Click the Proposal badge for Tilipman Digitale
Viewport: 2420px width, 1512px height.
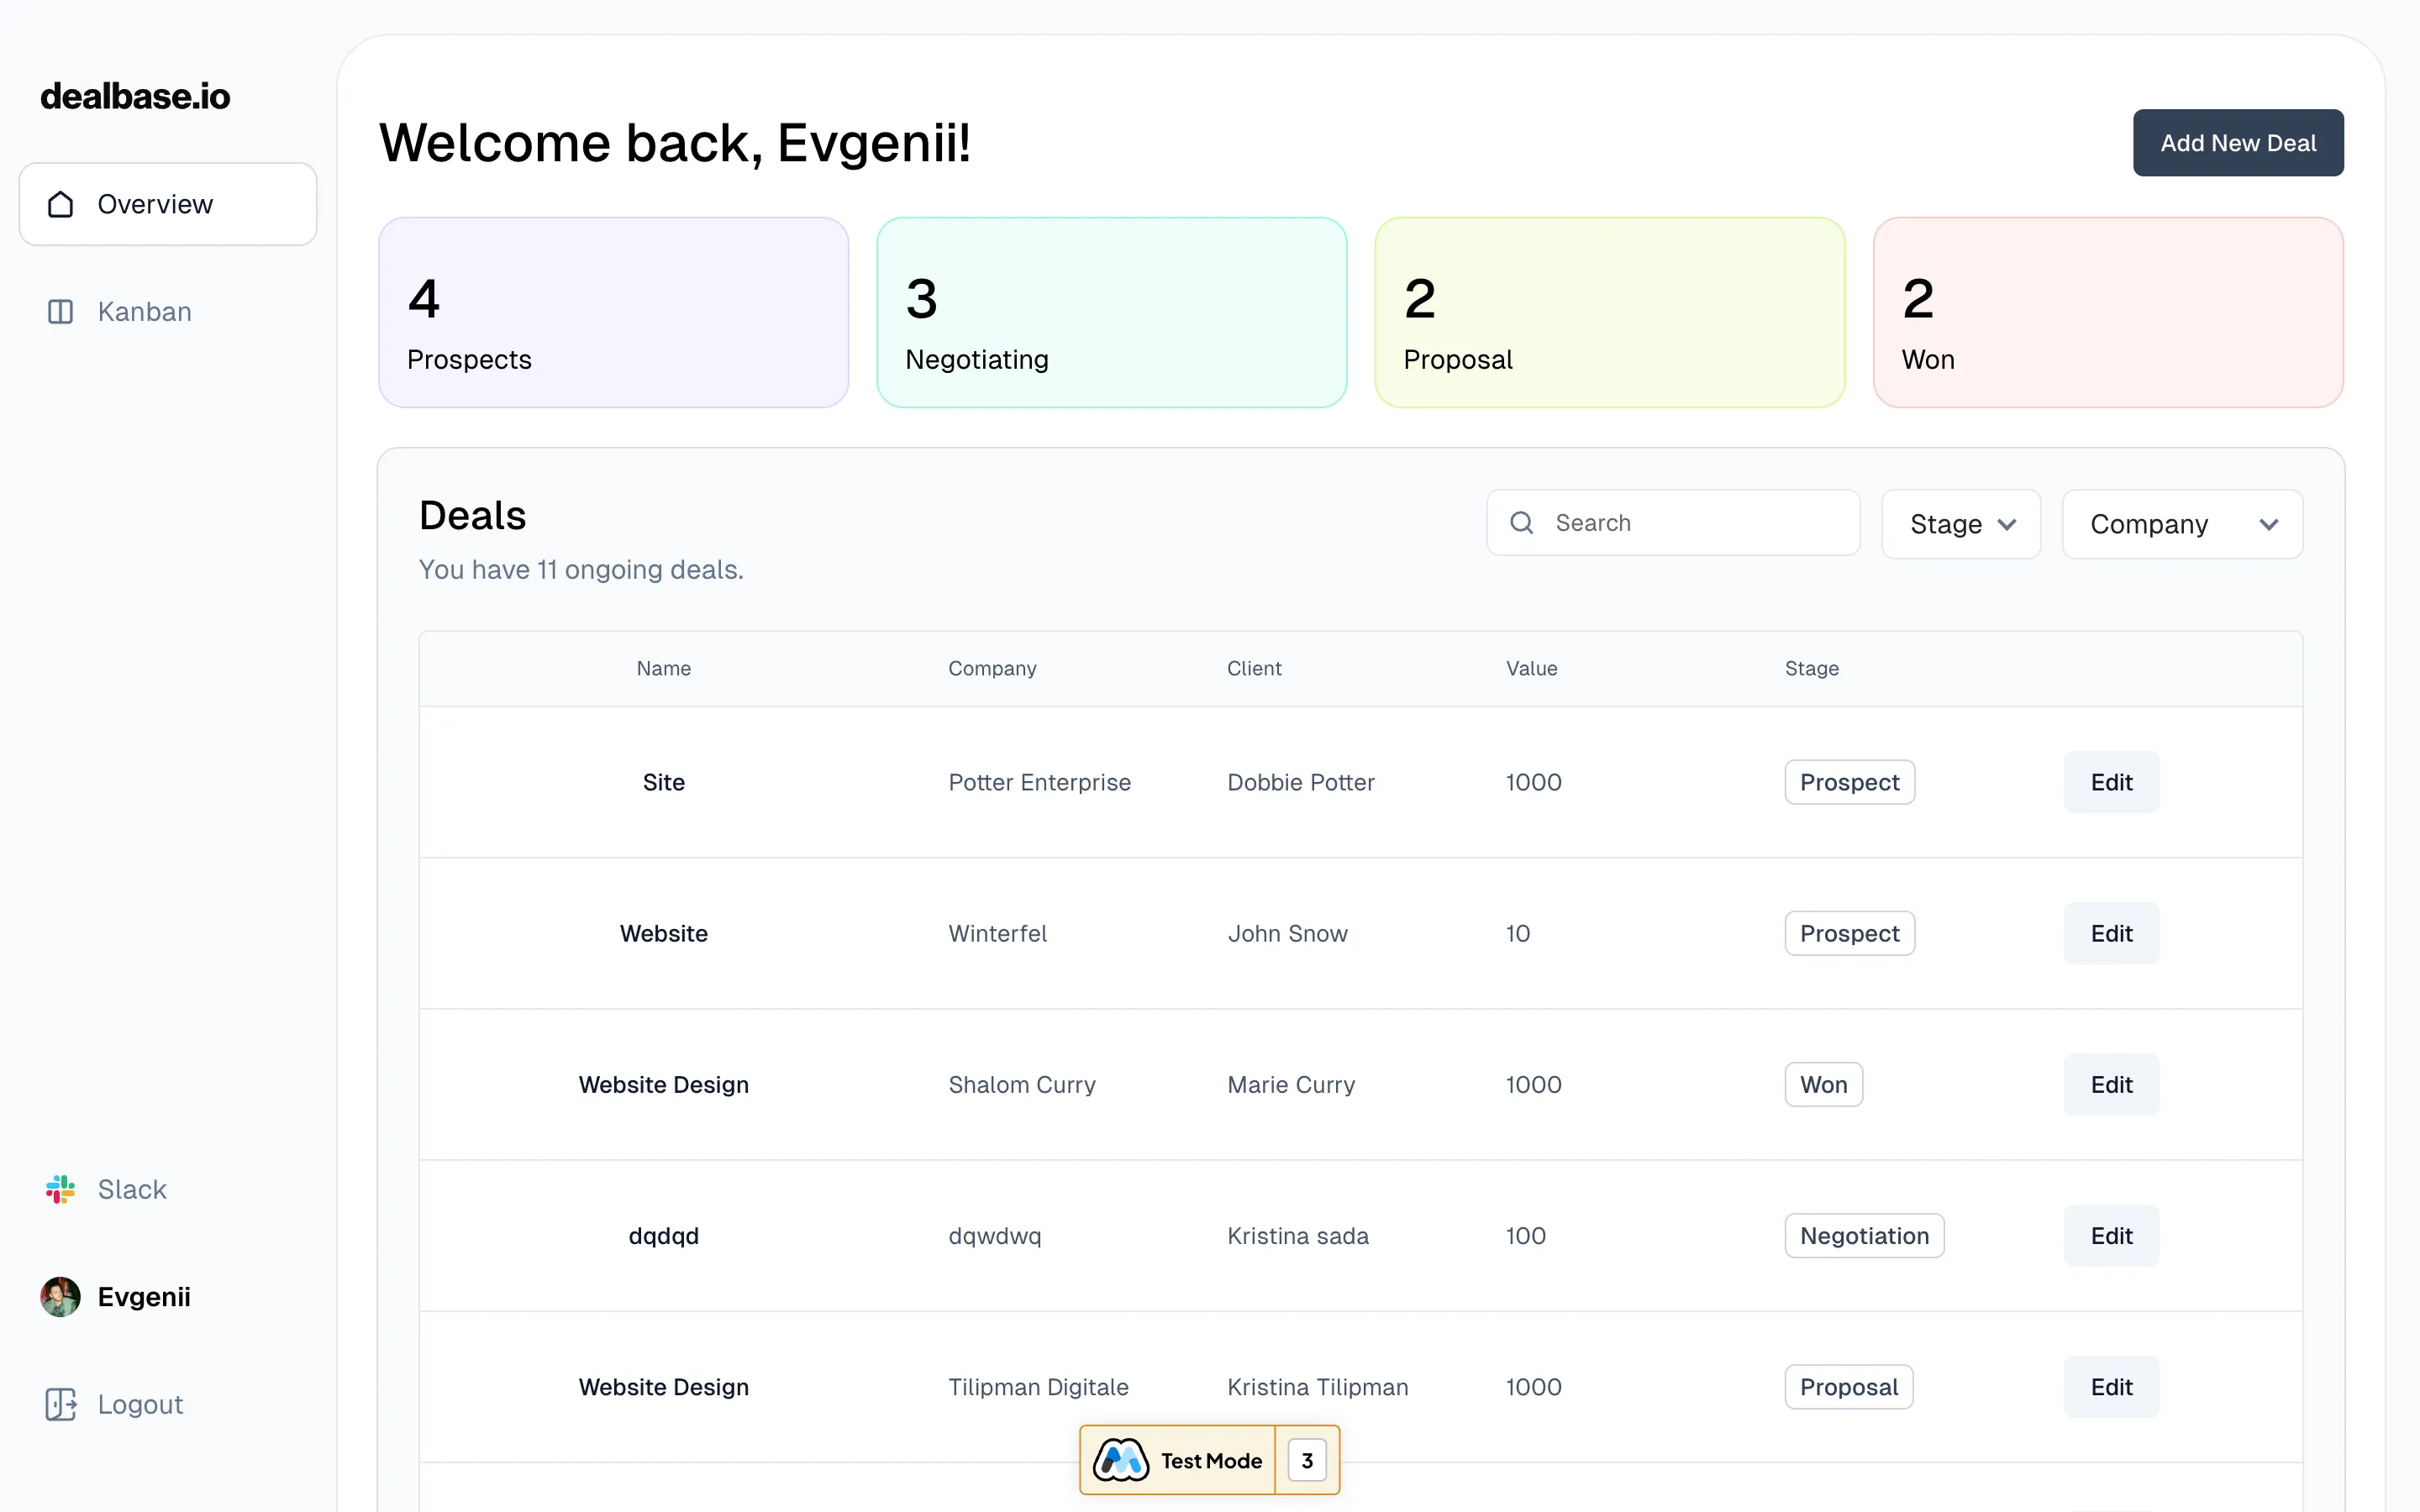[1848, 1387]
